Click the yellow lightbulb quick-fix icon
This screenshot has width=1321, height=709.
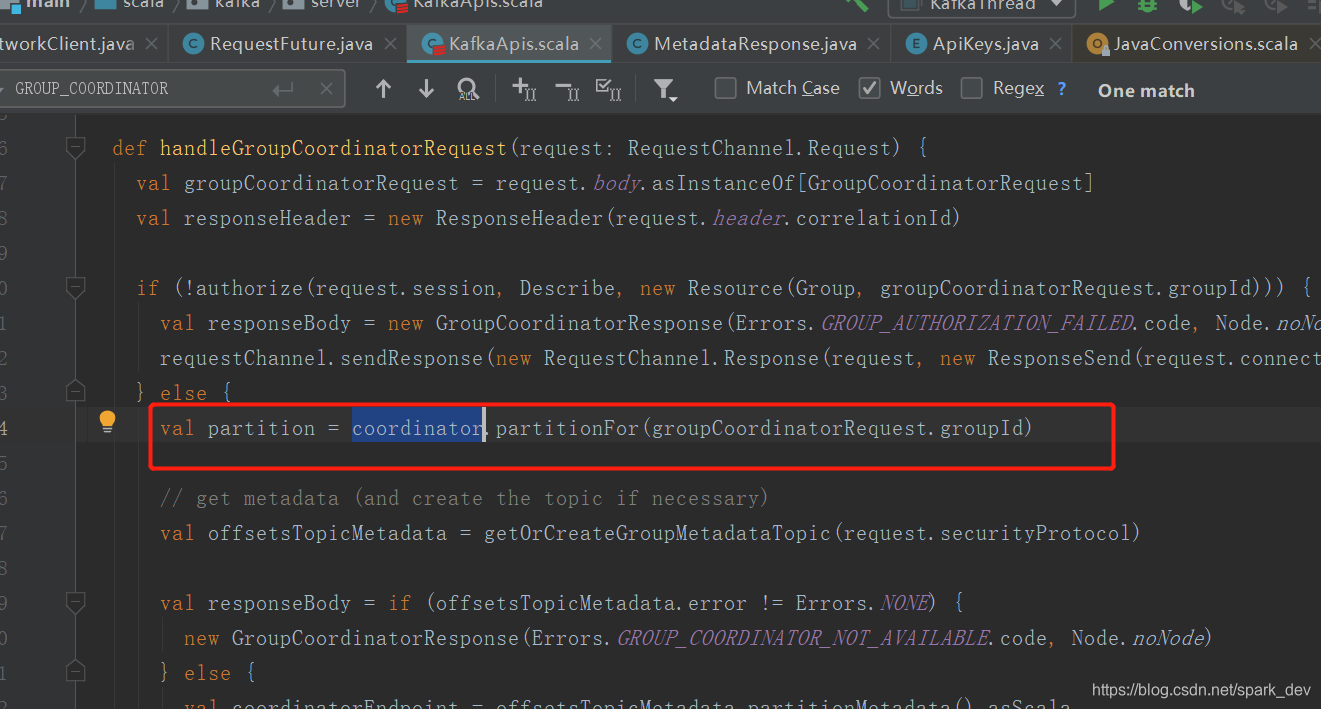coord(107,423)
